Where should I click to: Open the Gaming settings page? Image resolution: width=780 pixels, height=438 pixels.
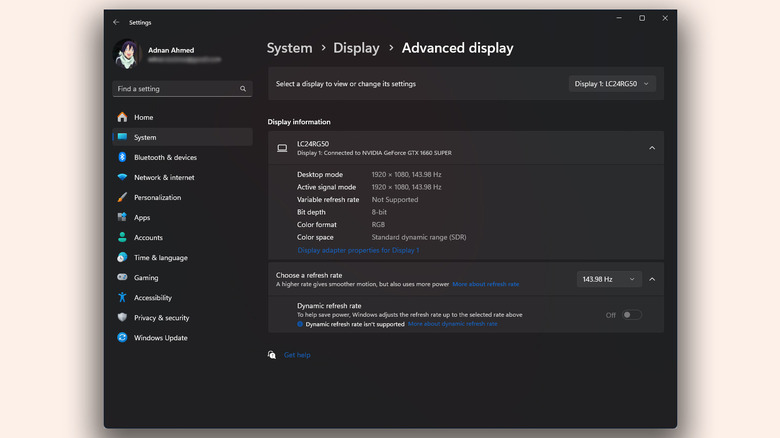click(146, 277)
